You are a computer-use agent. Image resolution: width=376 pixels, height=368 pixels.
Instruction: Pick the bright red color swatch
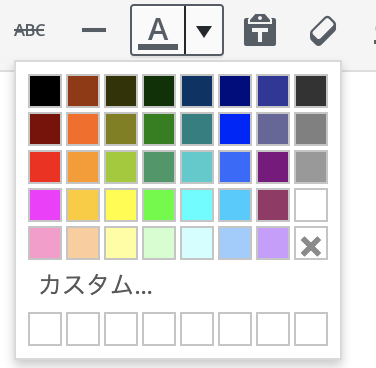45,167
